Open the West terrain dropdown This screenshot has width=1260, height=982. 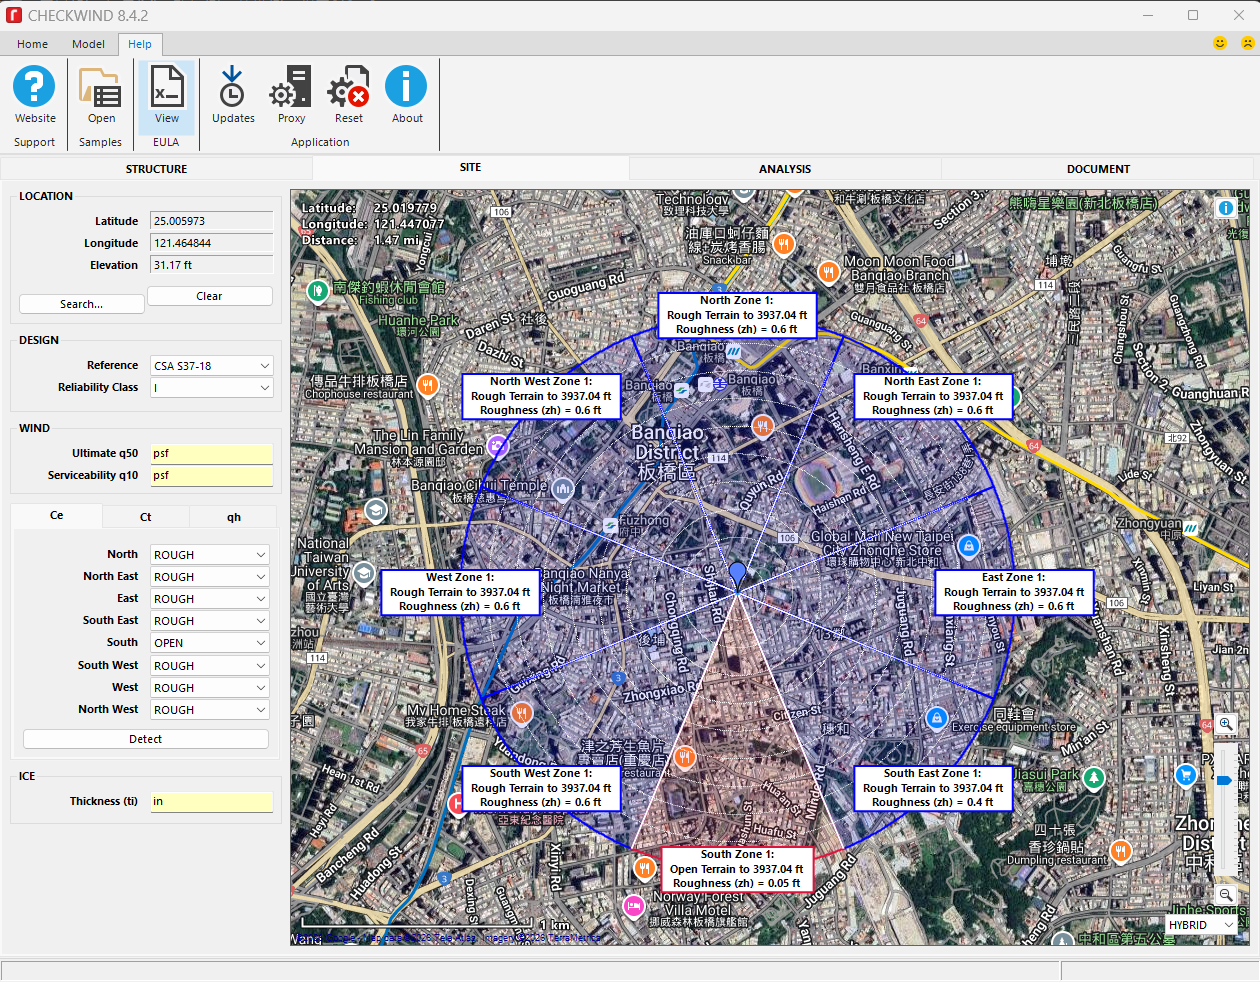[210, 688]
